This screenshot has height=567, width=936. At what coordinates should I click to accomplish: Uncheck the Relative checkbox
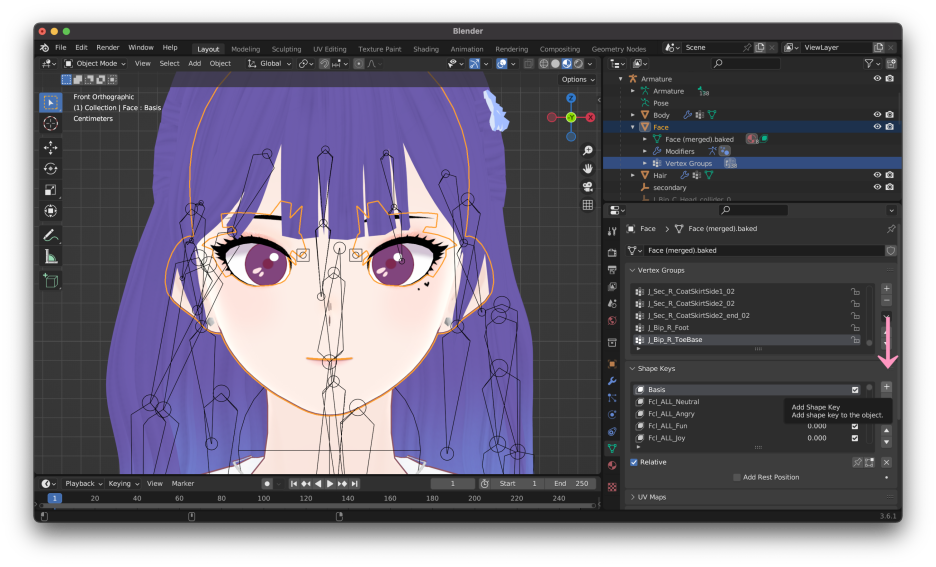(x=634, y=462)
